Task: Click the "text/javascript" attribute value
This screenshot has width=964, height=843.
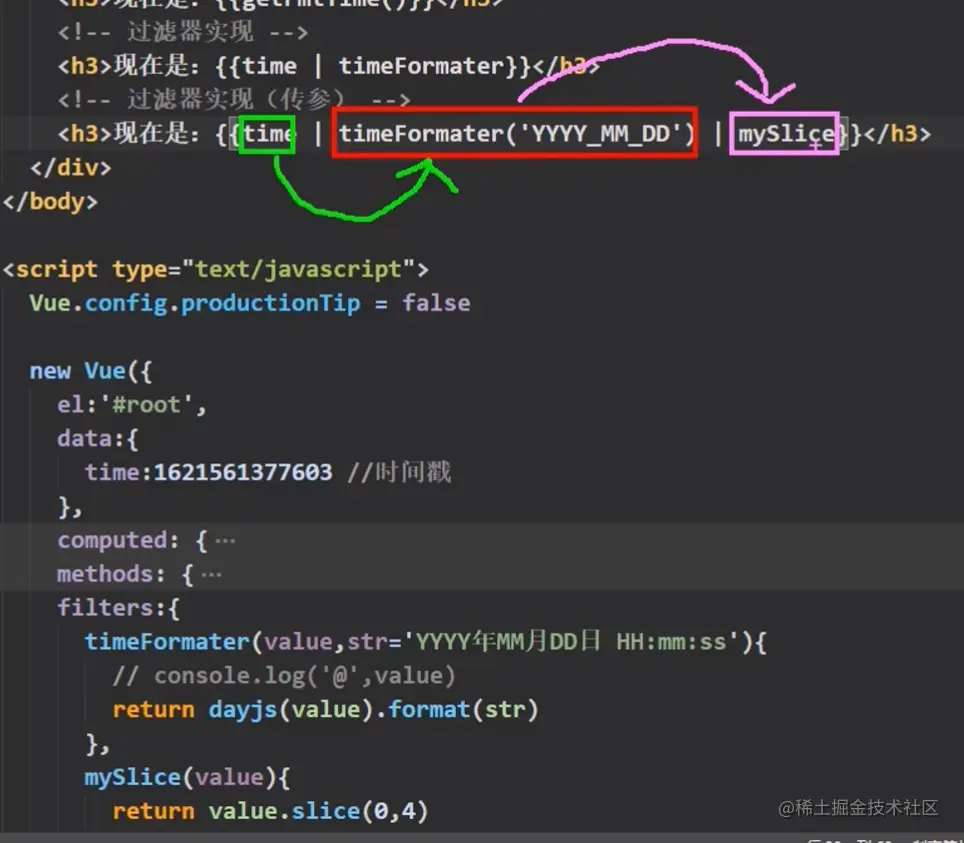Action: tap(299, 269)
